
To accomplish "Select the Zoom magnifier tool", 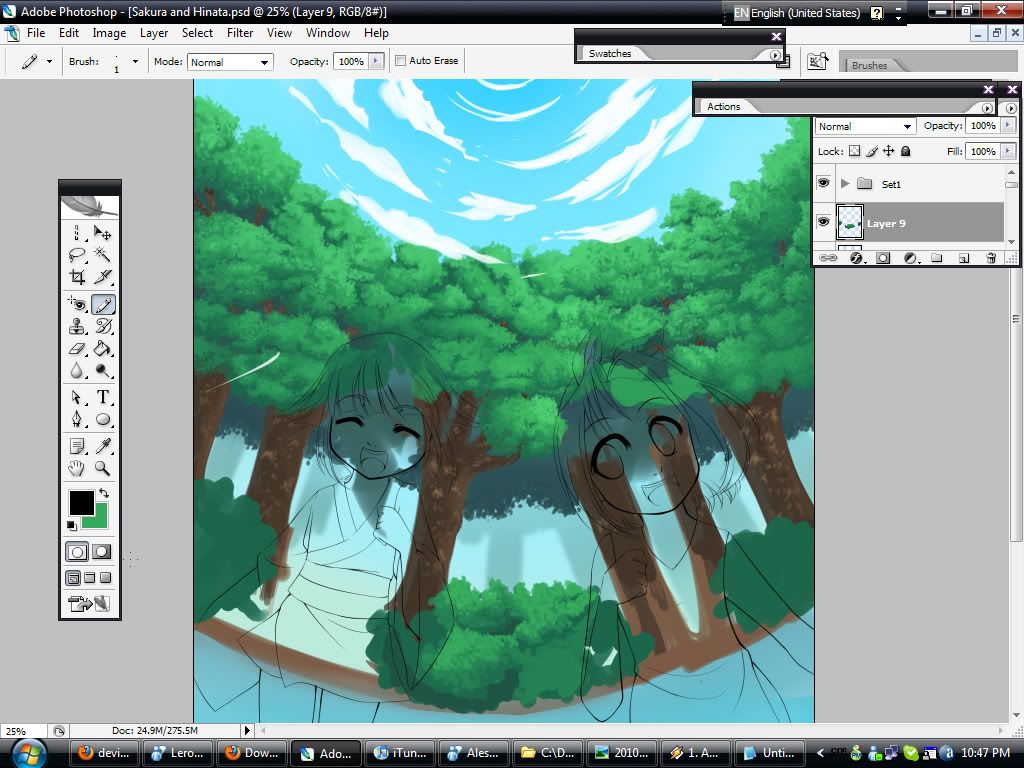I will pyautogui.click(x=103, y=468).
